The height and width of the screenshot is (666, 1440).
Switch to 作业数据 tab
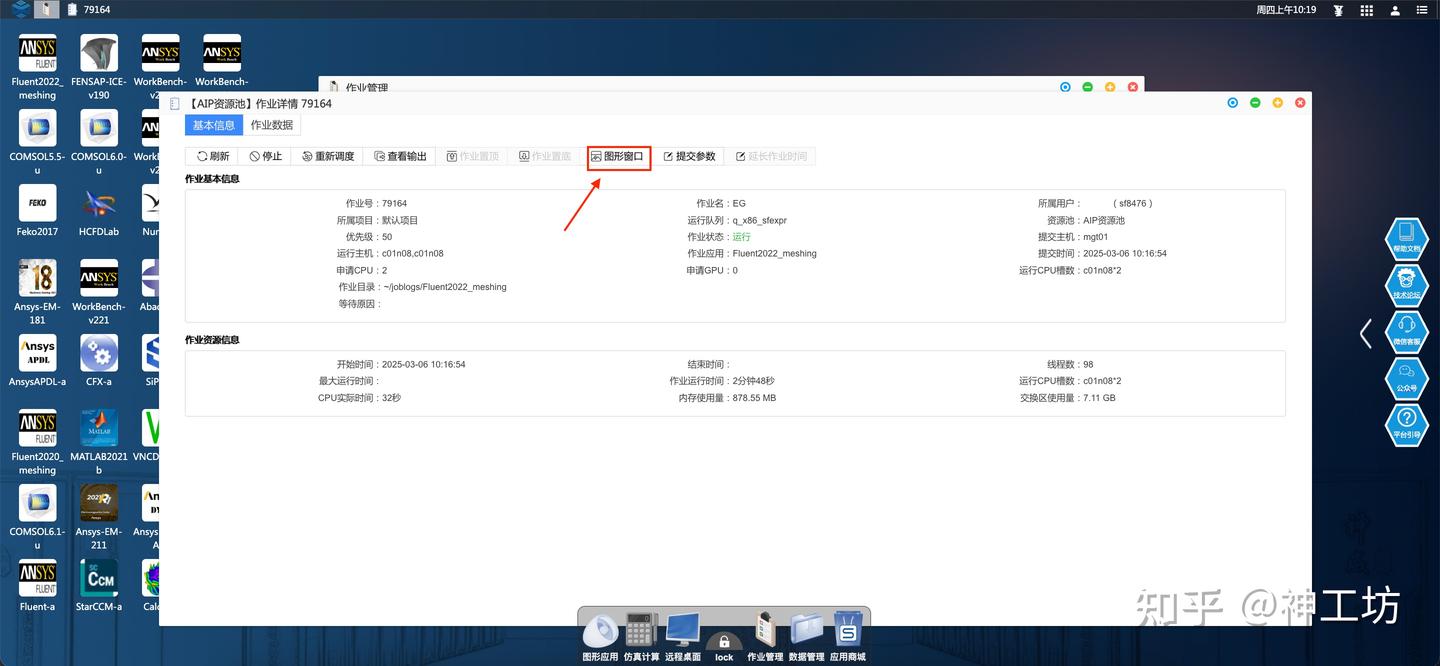[x=272, y=125]
